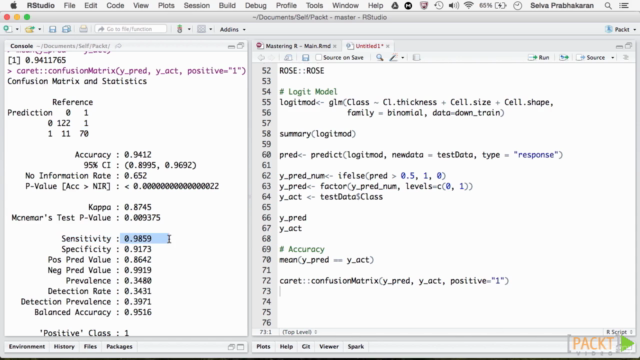
Task: Open the Tools menu
Action: click(x=314, y=6)
